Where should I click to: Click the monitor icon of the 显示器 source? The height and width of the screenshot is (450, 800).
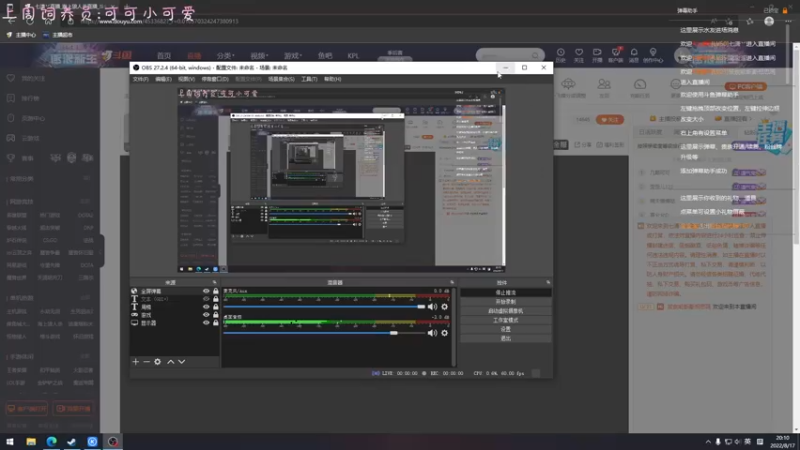134,323
